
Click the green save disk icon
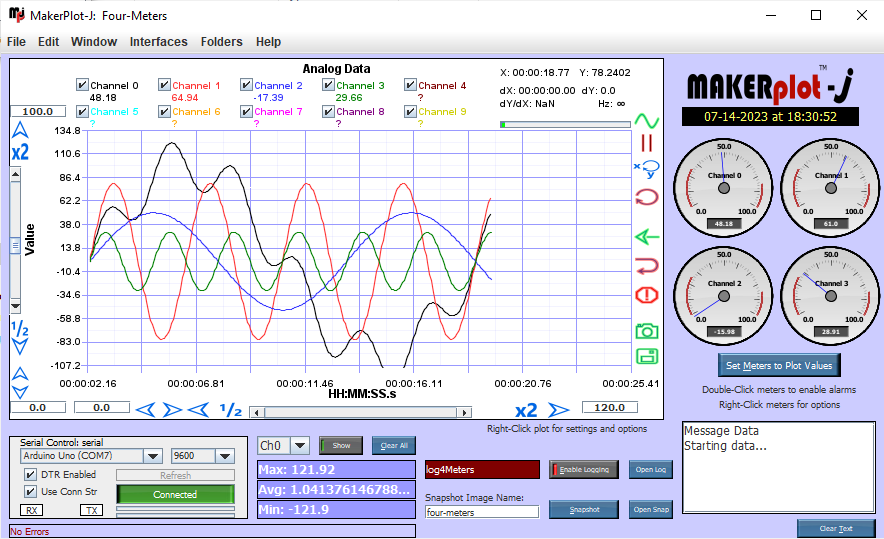point(647,356)
